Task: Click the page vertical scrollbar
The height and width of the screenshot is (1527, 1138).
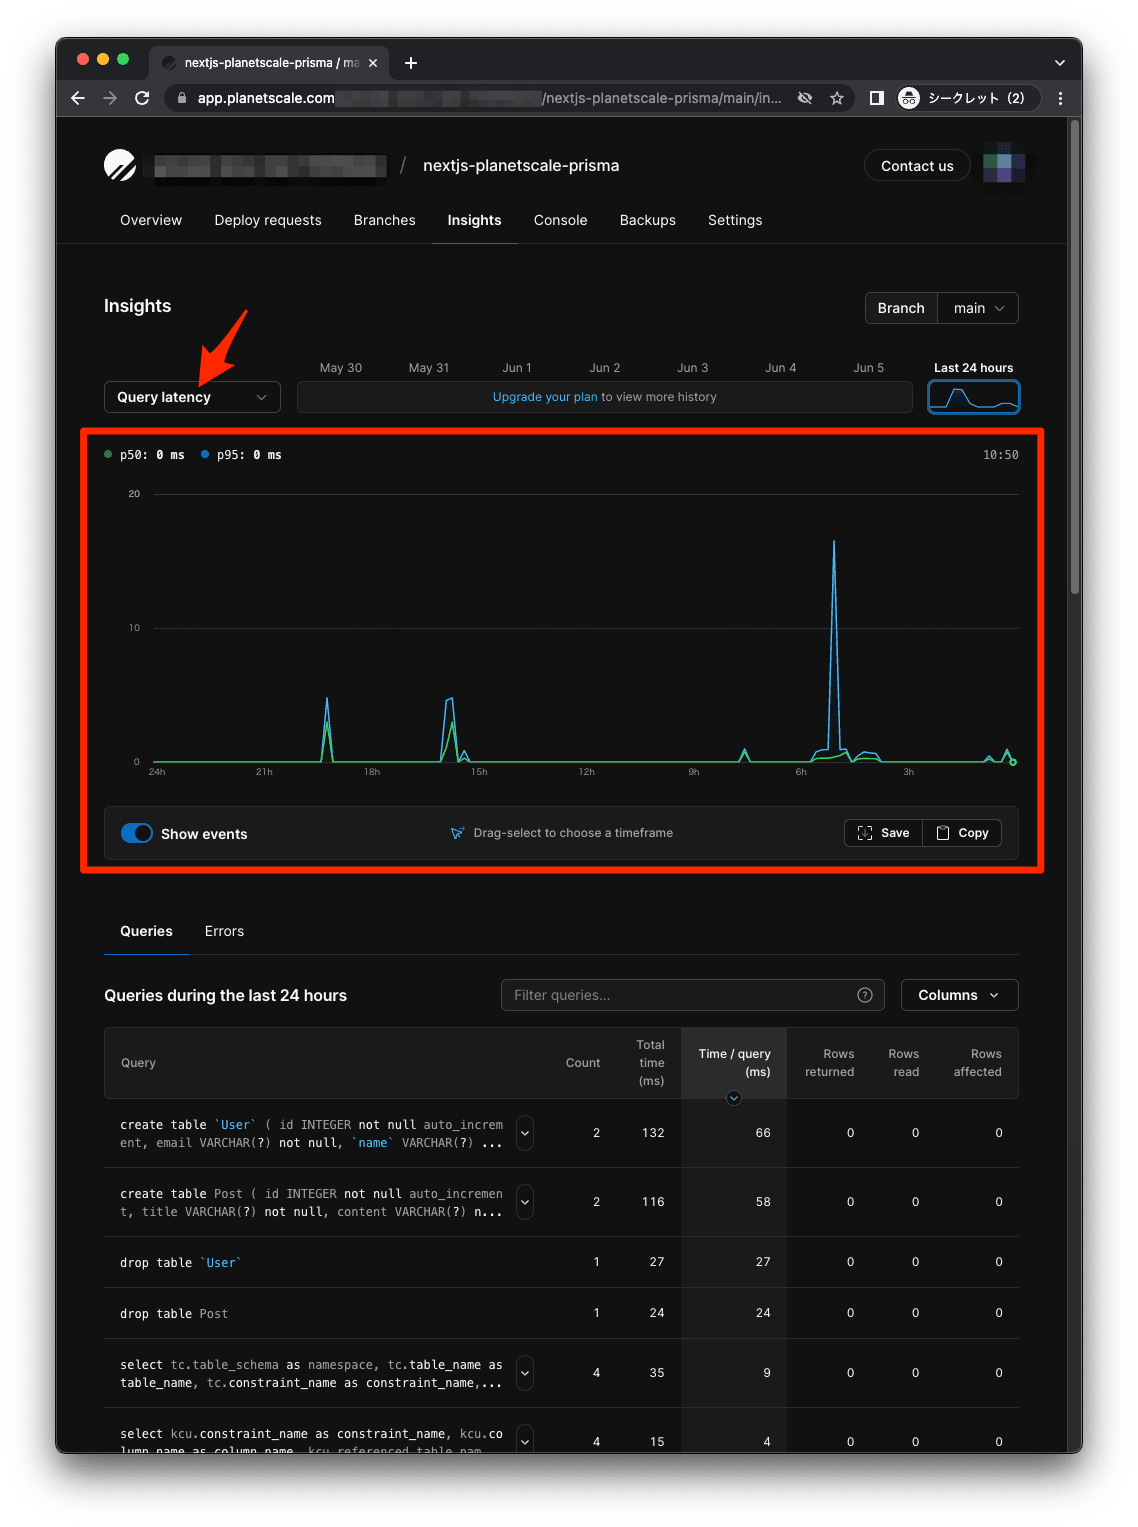Action: pos(1075,357)
